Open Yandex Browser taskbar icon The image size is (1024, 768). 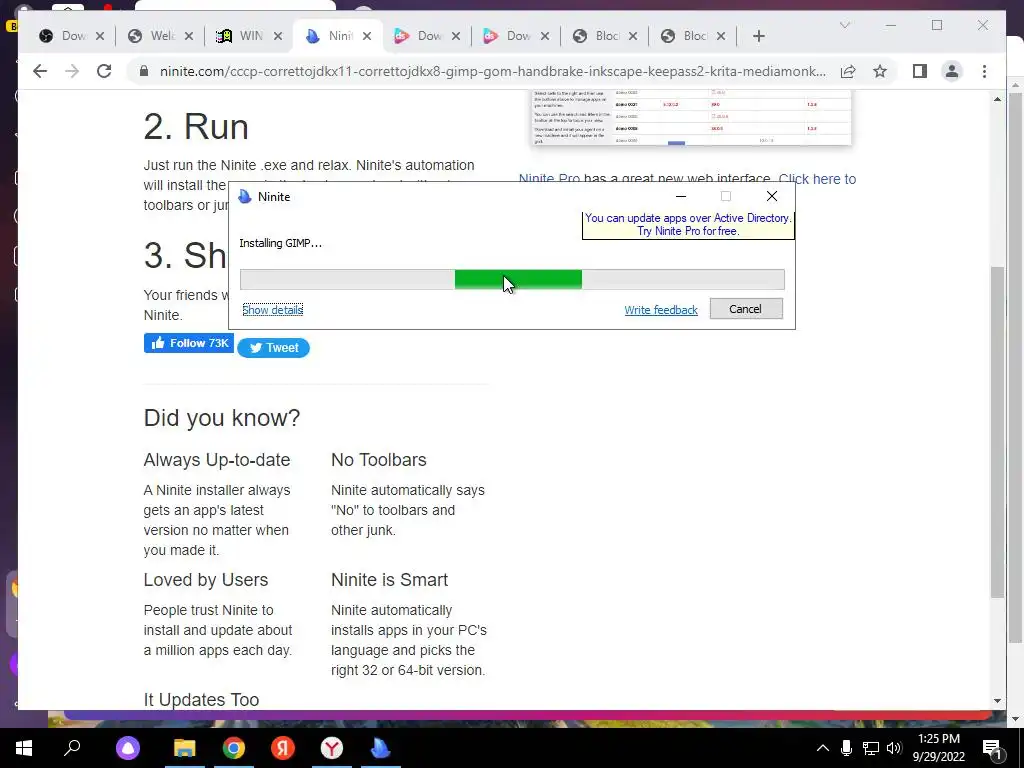coord(332,748)
